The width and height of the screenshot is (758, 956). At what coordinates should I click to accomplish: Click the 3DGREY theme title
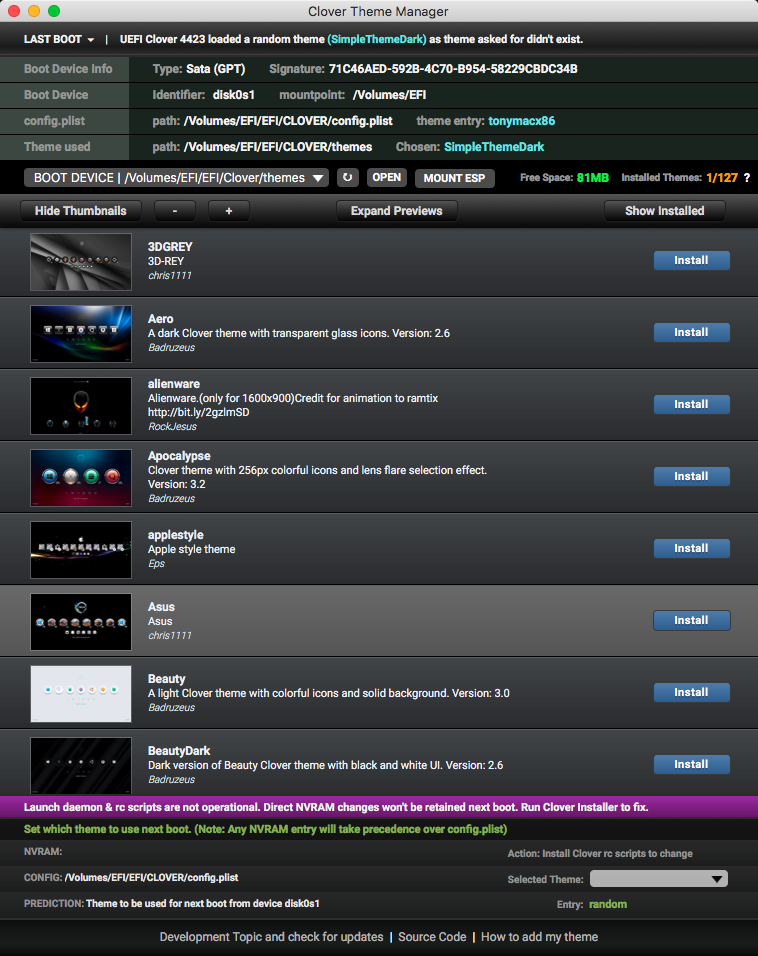click(x=170, y=246)
